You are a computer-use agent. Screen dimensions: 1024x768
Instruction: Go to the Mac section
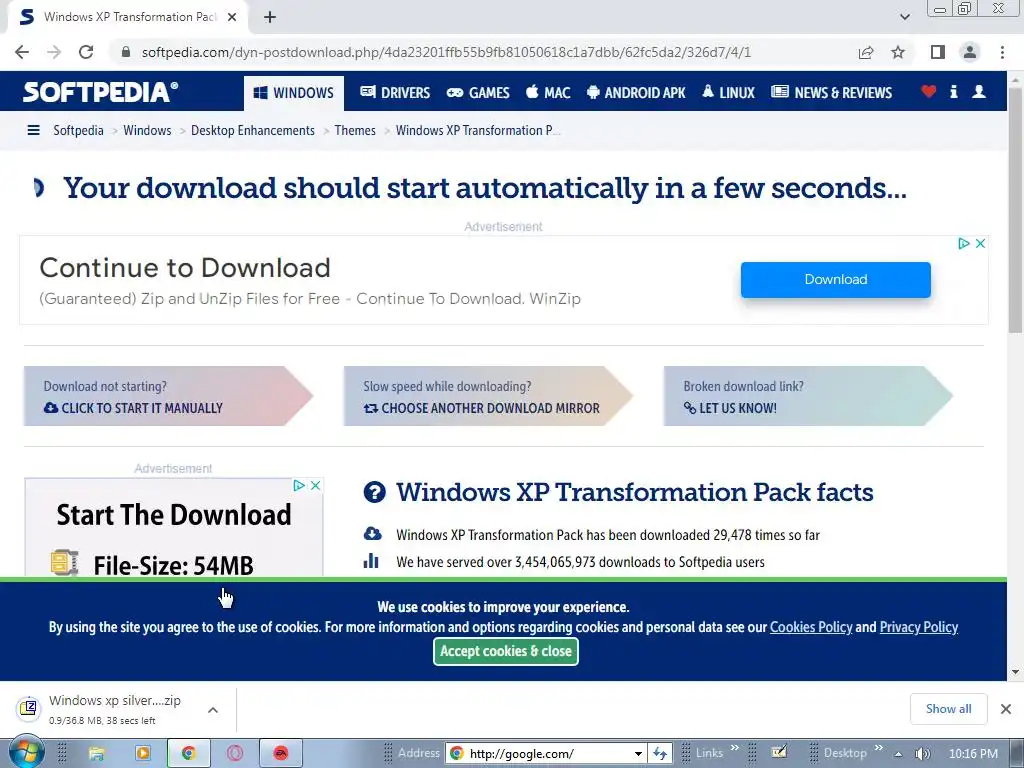coord(549,93)
